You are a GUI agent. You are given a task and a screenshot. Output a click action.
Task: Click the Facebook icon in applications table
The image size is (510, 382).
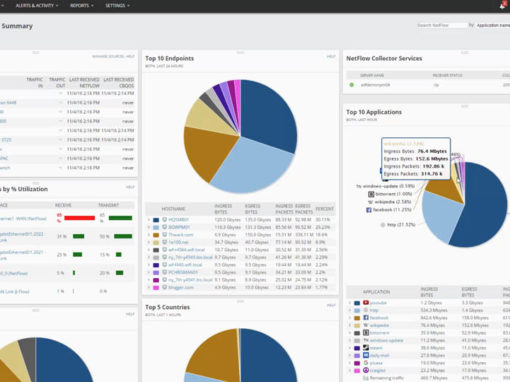click(x=366, y=318)
